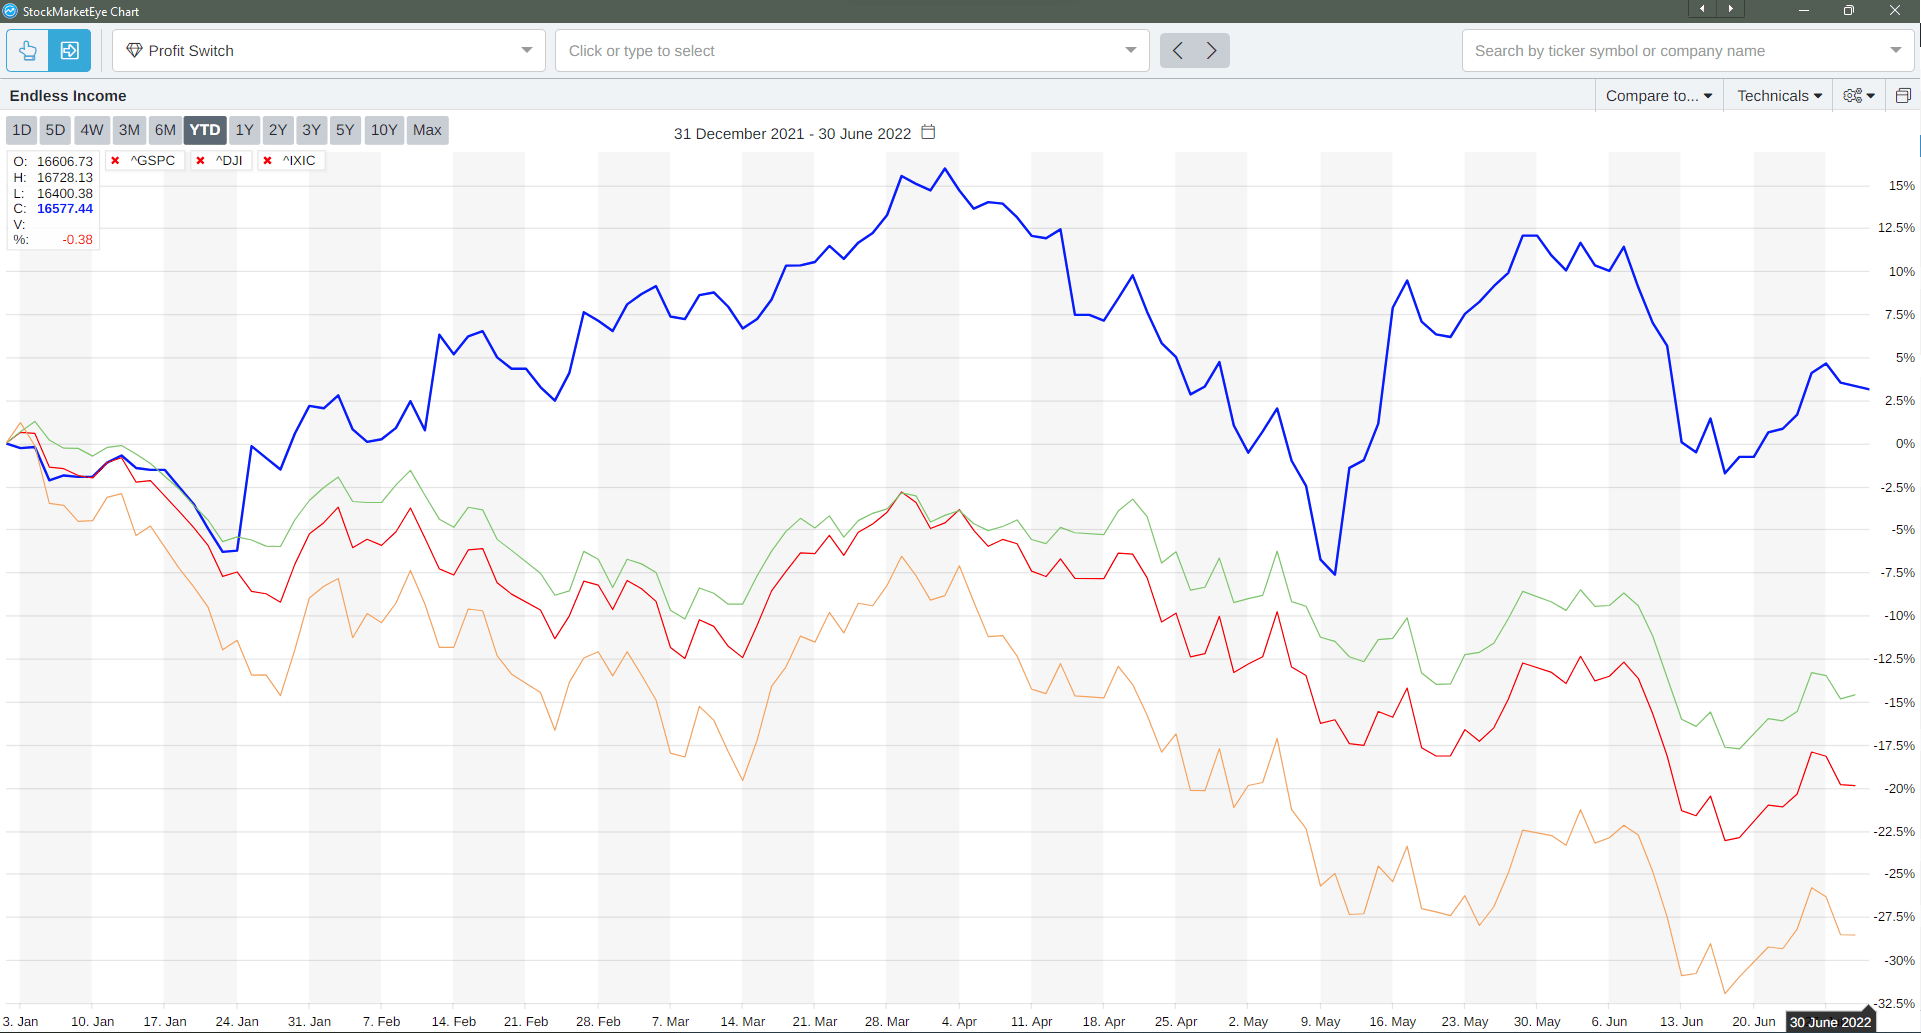The height and width of the screenshot is (1033, 1921).
Task: Select the 4W time range
Action: tap(92, 130)
